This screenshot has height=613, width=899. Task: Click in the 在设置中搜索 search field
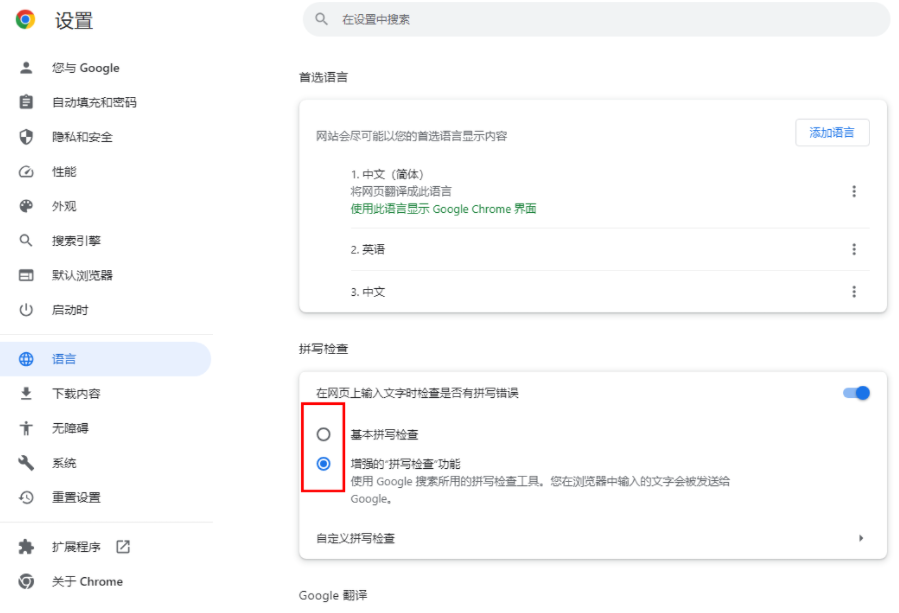tap(596, 19)
